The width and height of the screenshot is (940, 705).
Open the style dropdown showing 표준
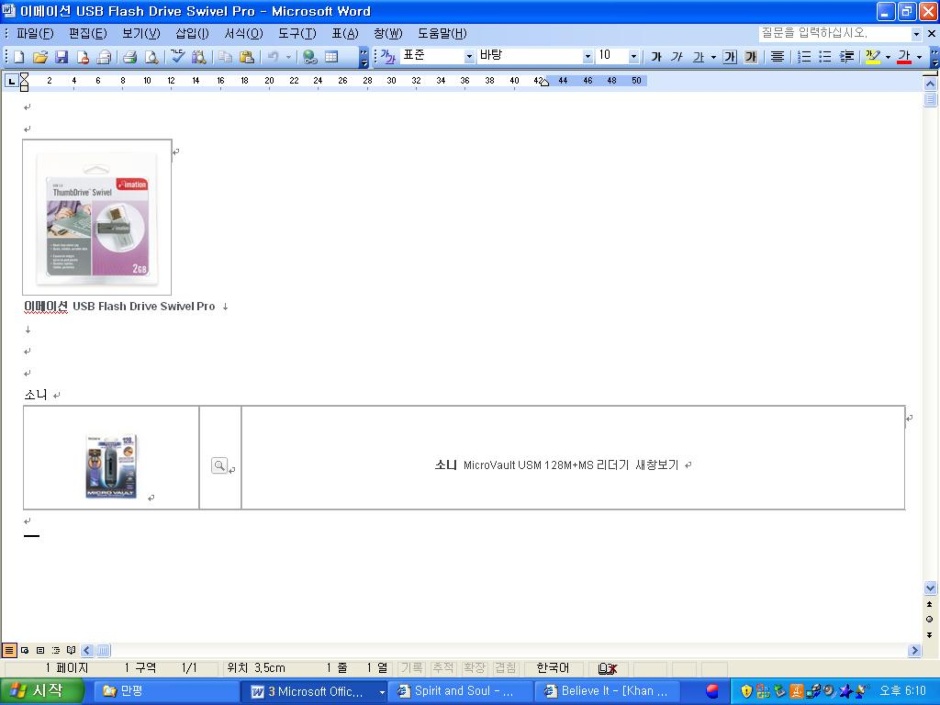pyautogui.click(x=469, y=56)
